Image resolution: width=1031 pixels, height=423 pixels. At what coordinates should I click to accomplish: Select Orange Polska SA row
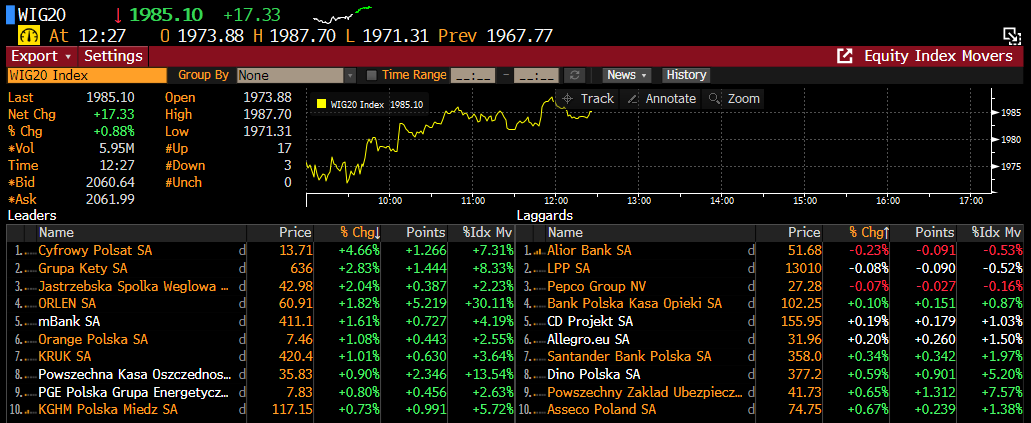260,339
